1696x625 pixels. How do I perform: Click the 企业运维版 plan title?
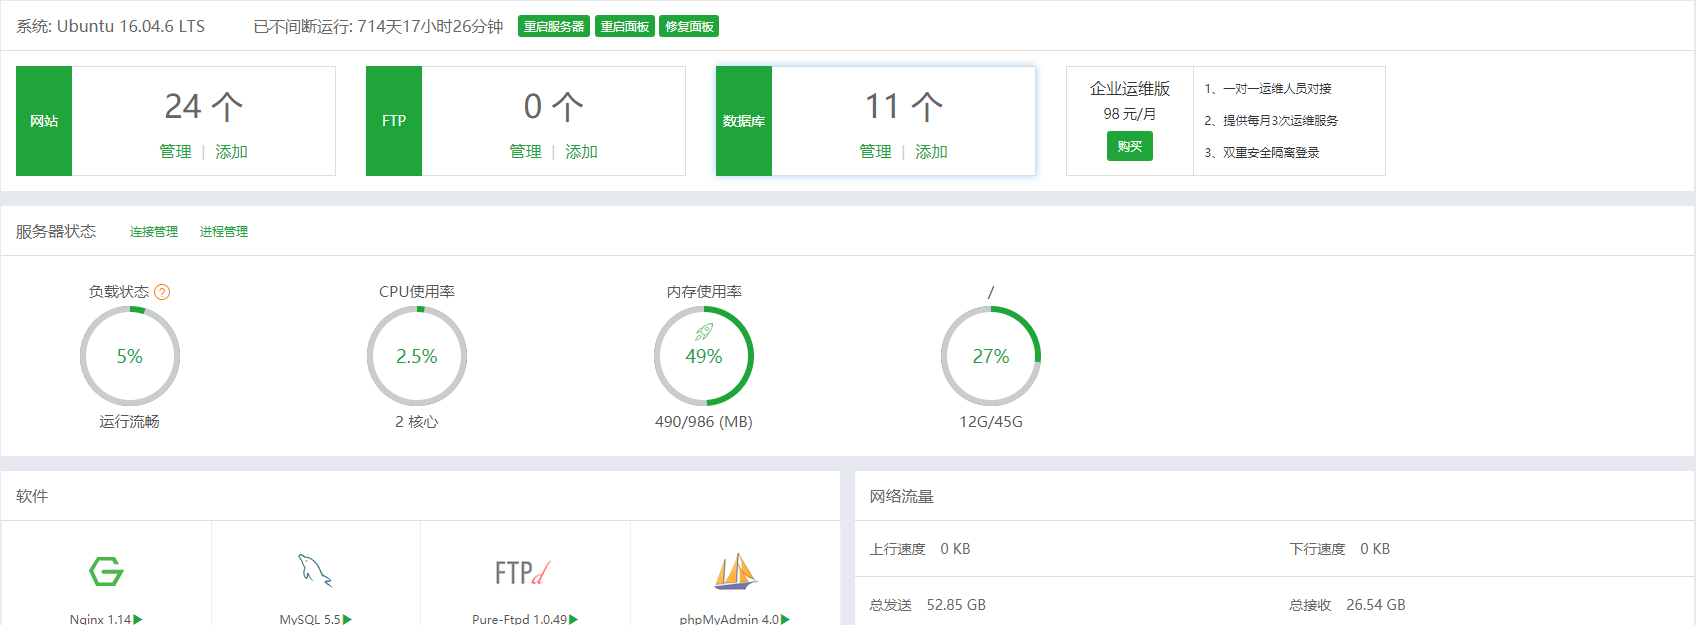coord(1130,89)
